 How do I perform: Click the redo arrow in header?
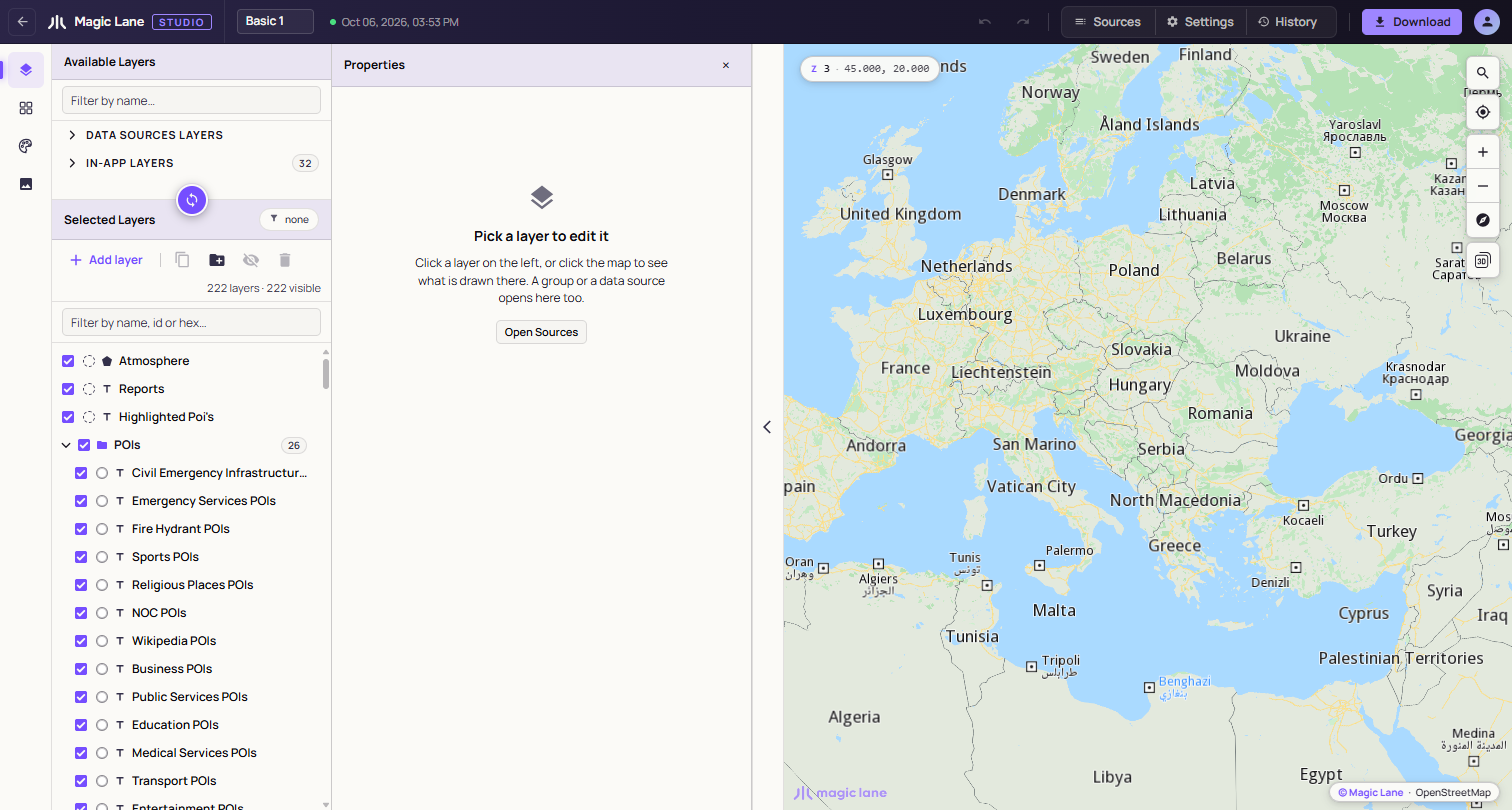[x=1023, y=22]
